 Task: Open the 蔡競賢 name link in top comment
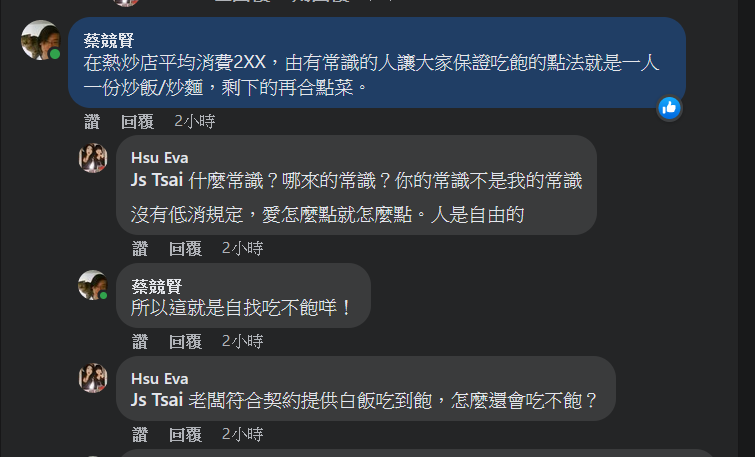[x=109, y=40]
